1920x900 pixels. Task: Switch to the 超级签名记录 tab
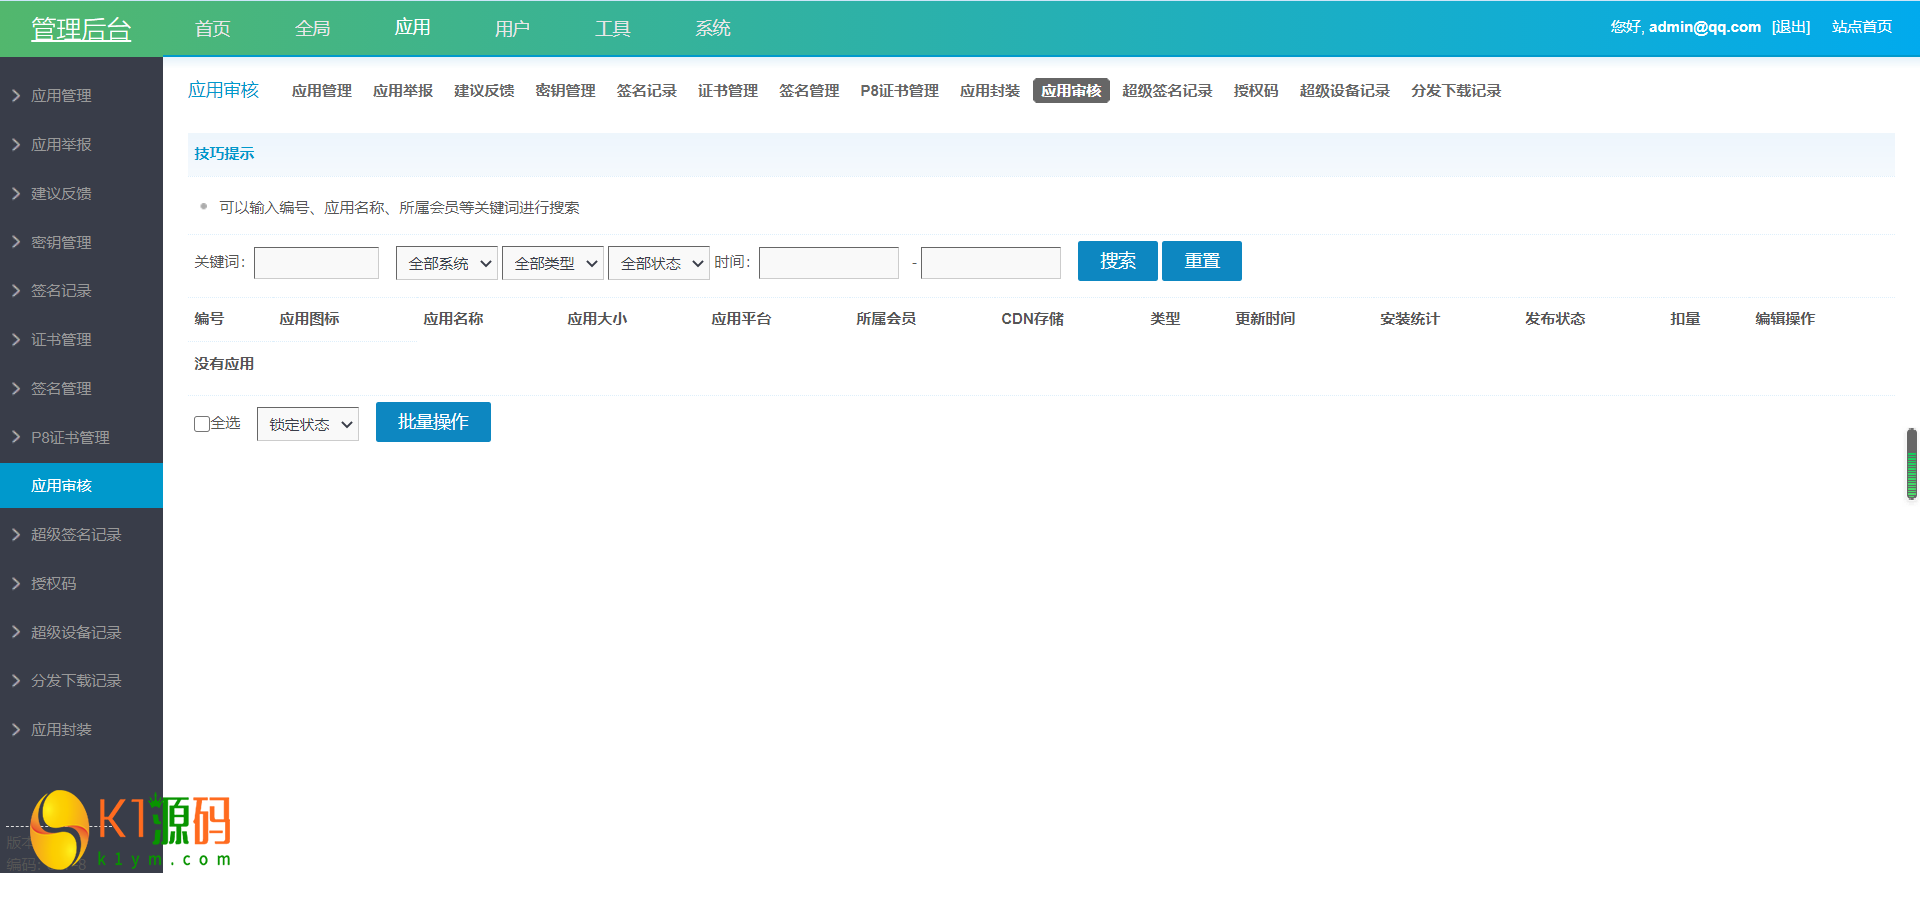tap(1167, 91)
